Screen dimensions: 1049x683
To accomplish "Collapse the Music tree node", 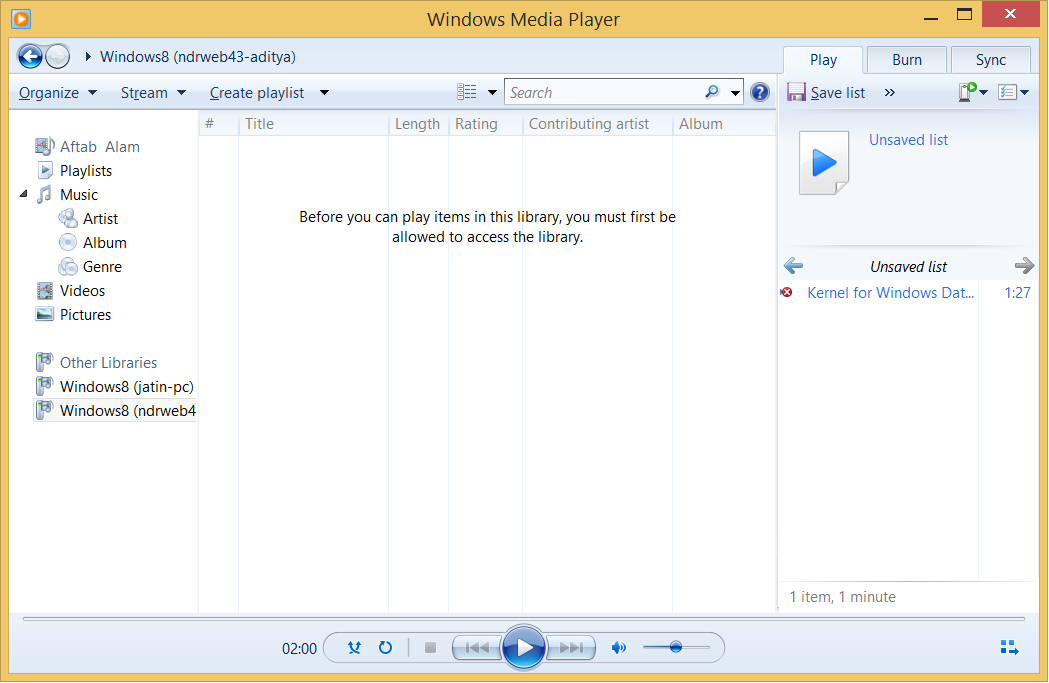I will (22, 194).
